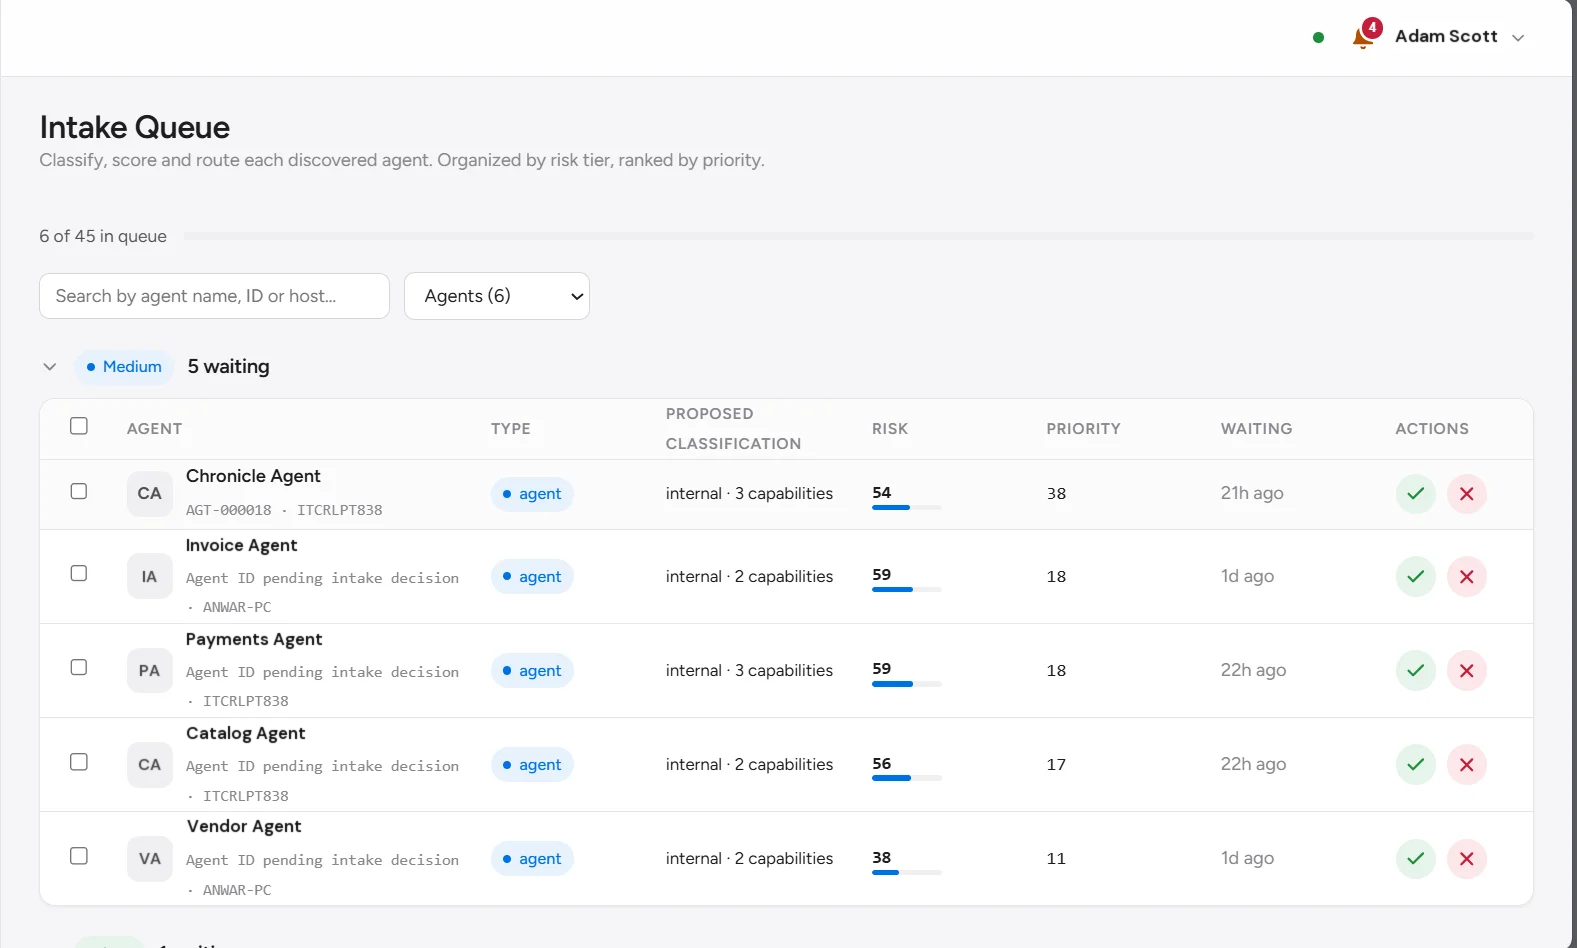
Task: Approve Catalog Agent with green check
Action: [1415, 765]
